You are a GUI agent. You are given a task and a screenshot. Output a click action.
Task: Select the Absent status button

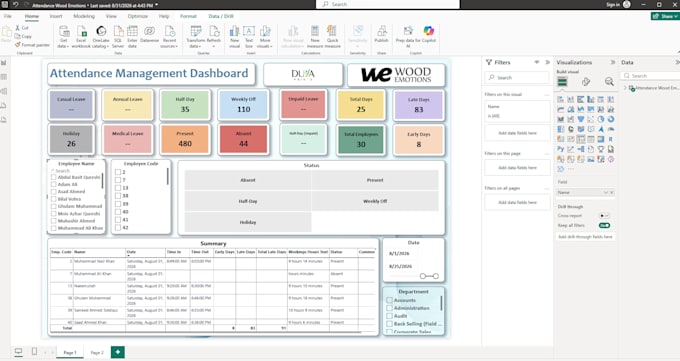[248, 180]
